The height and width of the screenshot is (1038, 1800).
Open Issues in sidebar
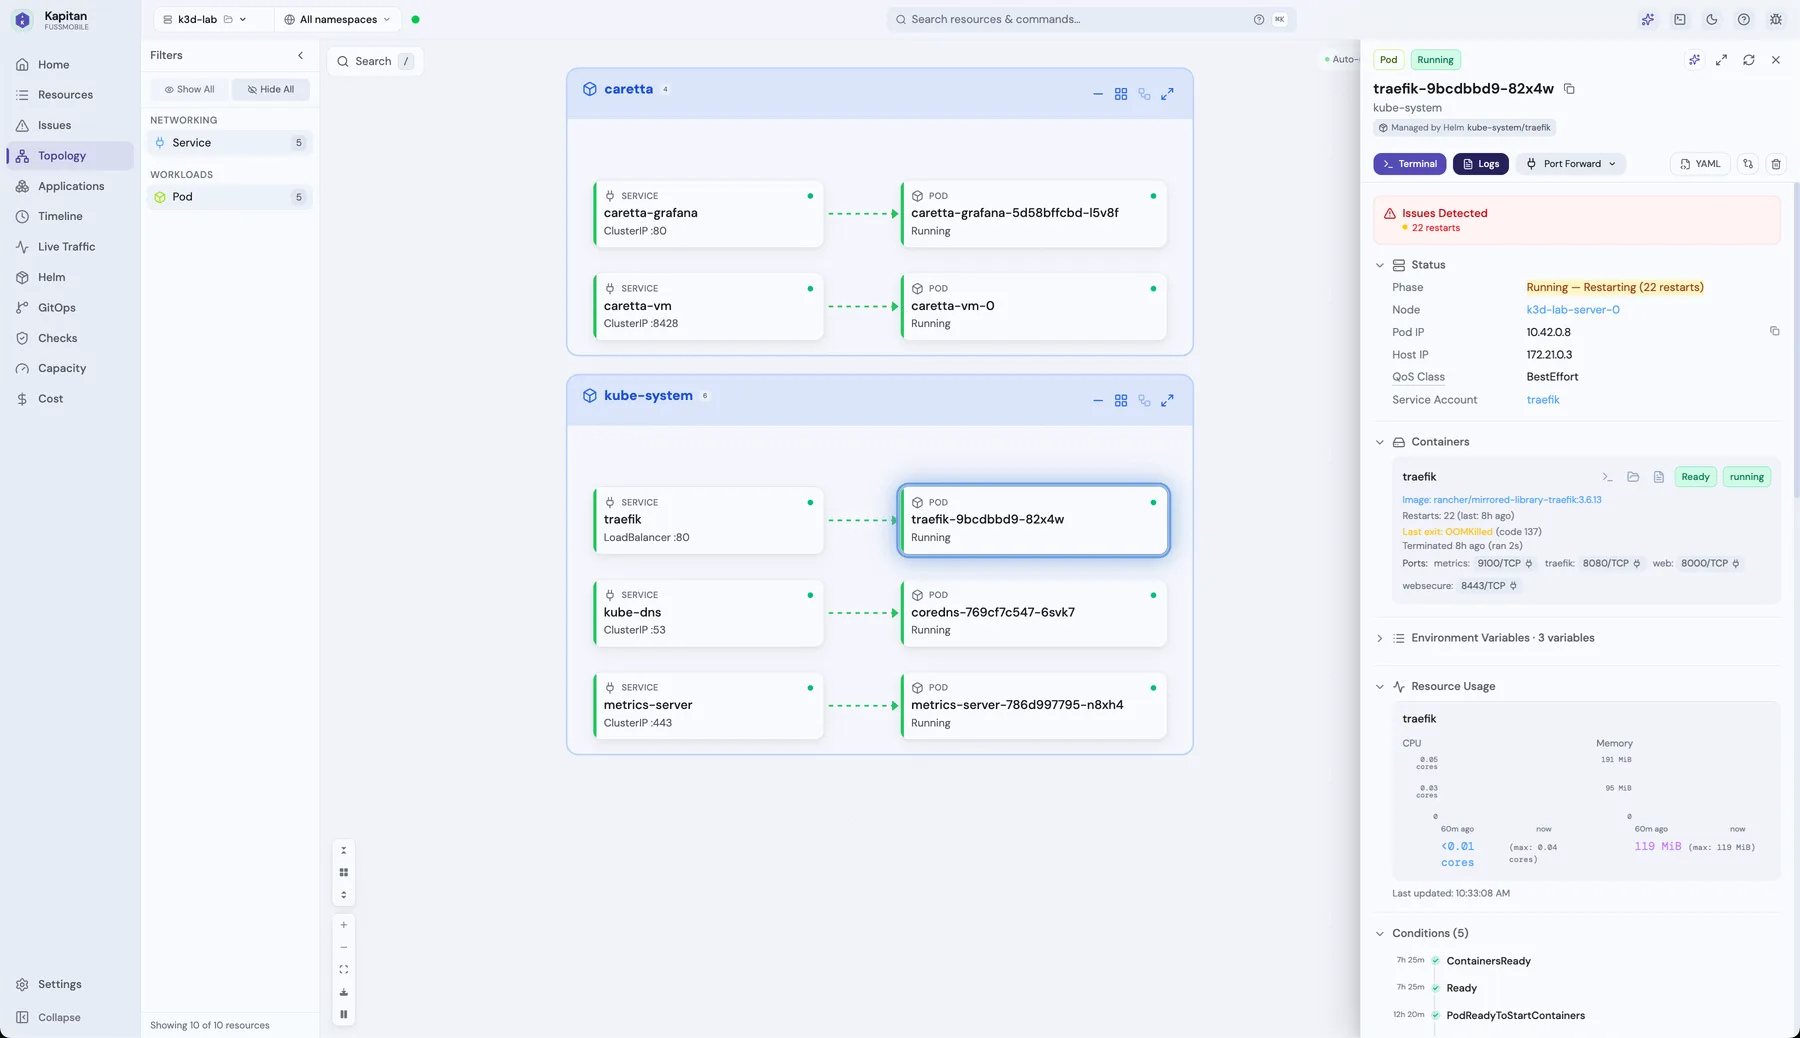click(69, 126)
